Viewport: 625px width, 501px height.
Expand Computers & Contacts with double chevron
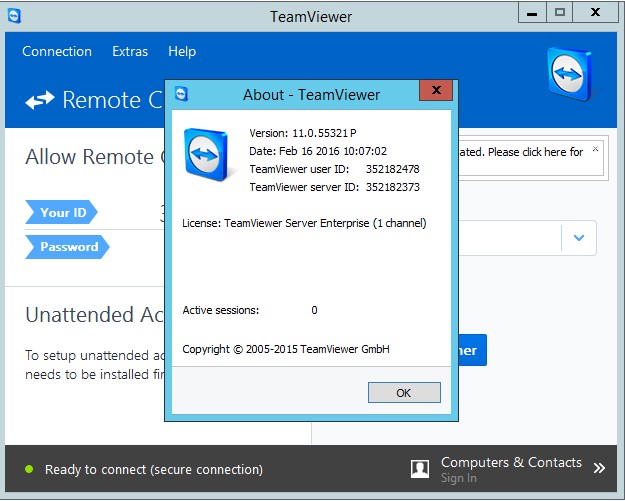pyautogui.click(x=599, y=468)
